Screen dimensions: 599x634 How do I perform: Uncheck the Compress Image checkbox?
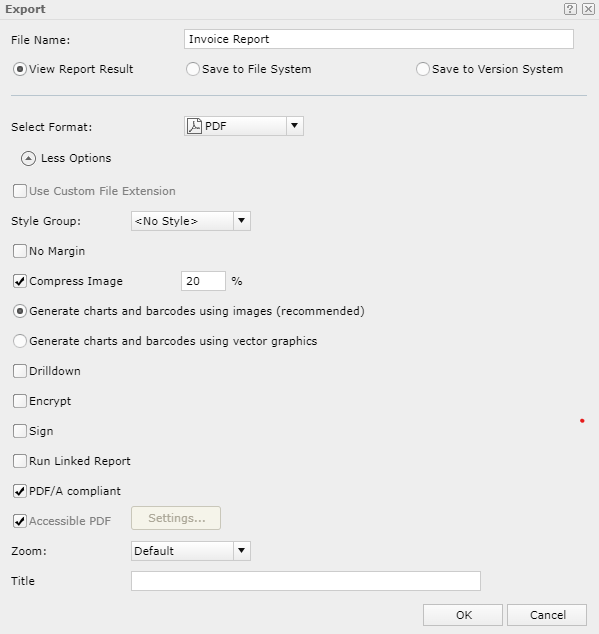point(20,281)
